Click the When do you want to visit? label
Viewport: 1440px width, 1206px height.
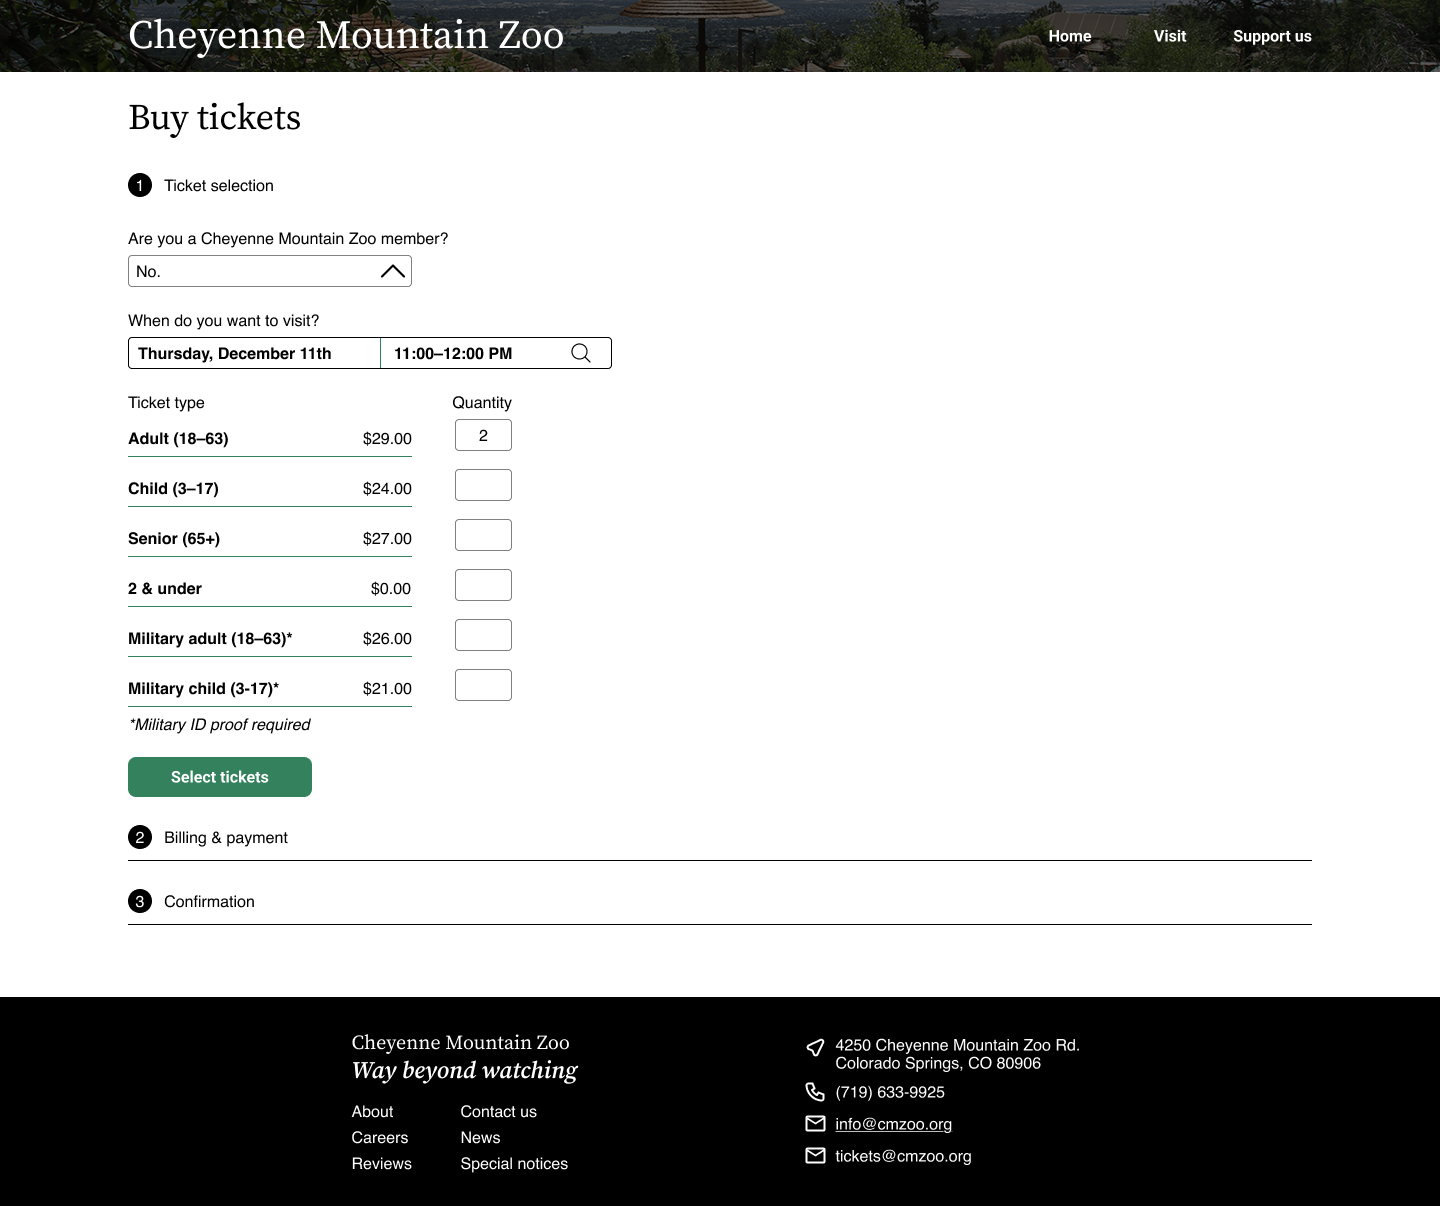[224, 321]
